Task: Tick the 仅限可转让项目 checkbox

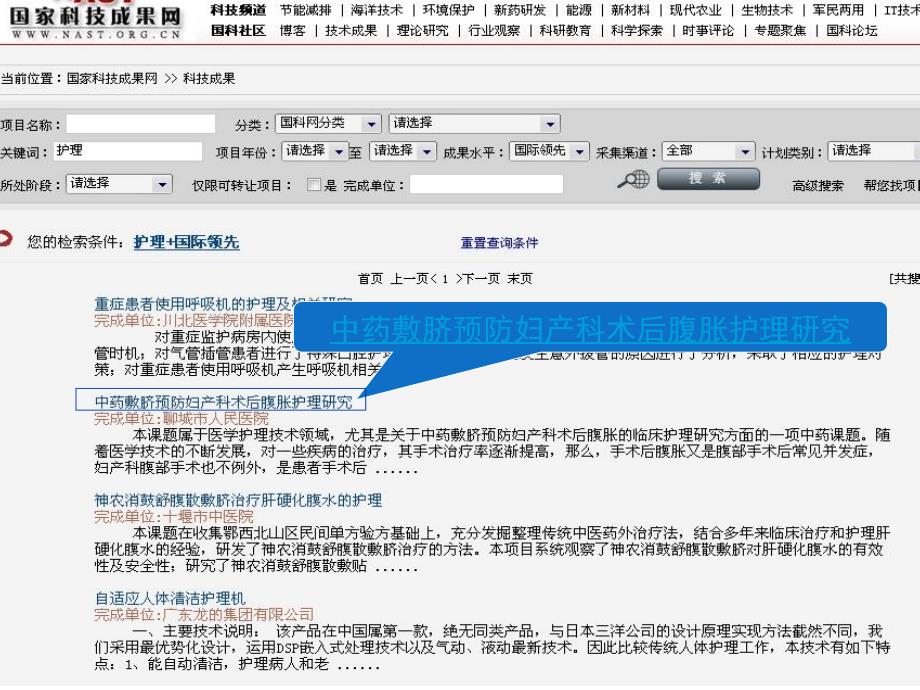Action: [x=314, y=185]
